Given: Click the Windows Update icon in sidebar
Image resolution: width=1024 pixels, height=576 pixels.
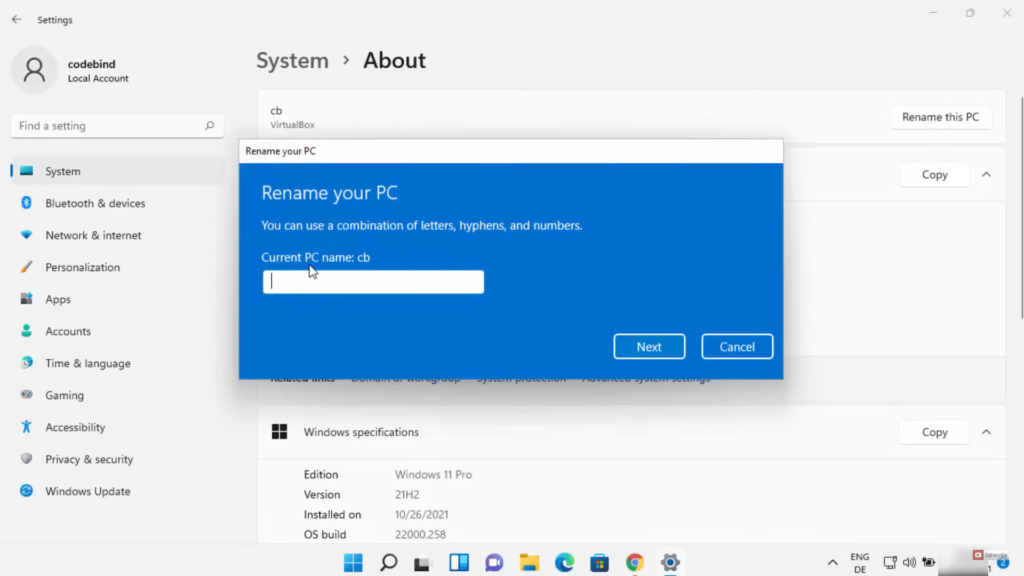Looking at the screenshot, I should [27, 491].
